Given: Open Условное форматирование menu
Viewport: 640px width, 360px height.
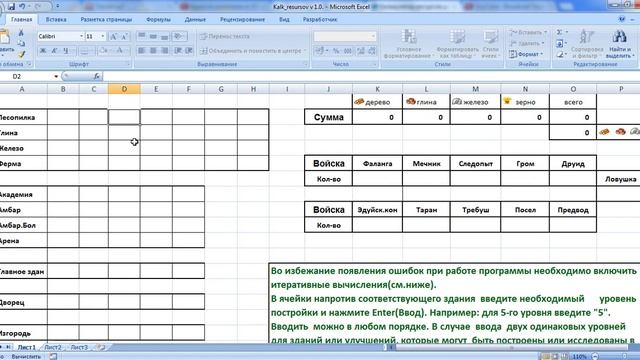Looking at the screenshot, I should coord(408,44).
